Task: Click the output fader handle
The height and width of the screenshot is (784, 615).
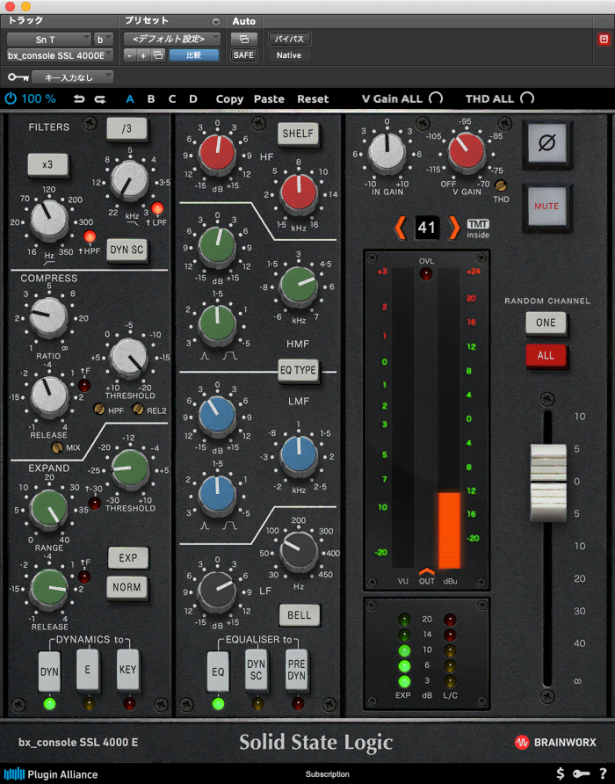Action: click(x=548, y=482)
